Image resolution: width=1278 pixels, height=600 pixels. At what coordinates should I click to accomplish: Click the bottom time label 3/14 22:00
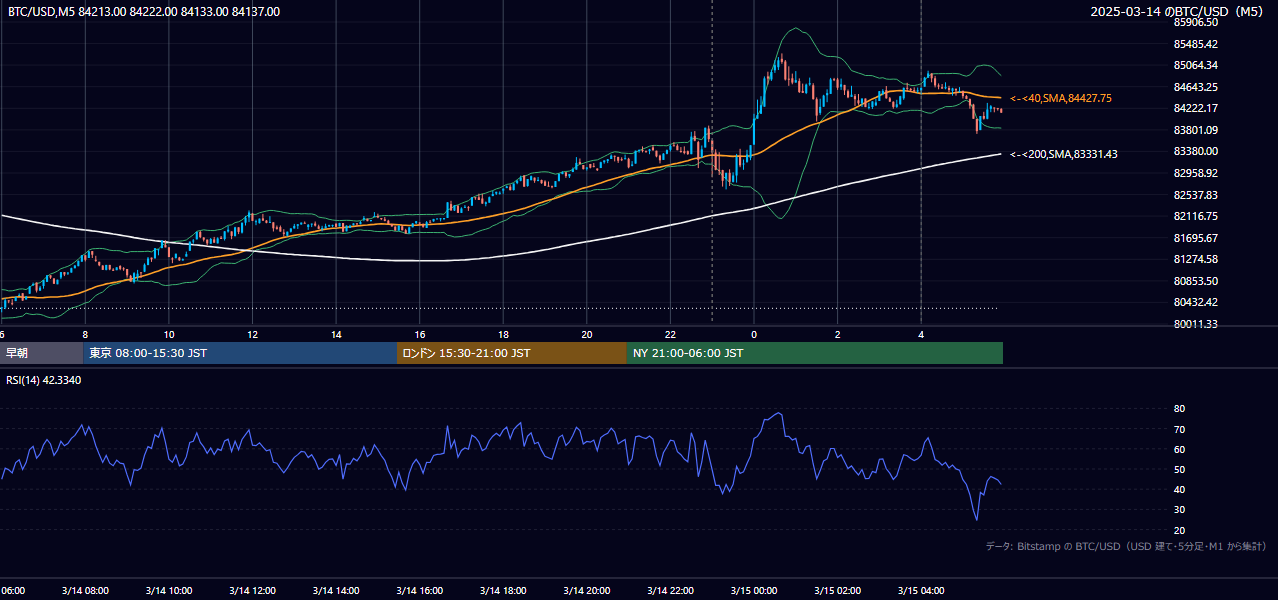click(x=670, y=591)
